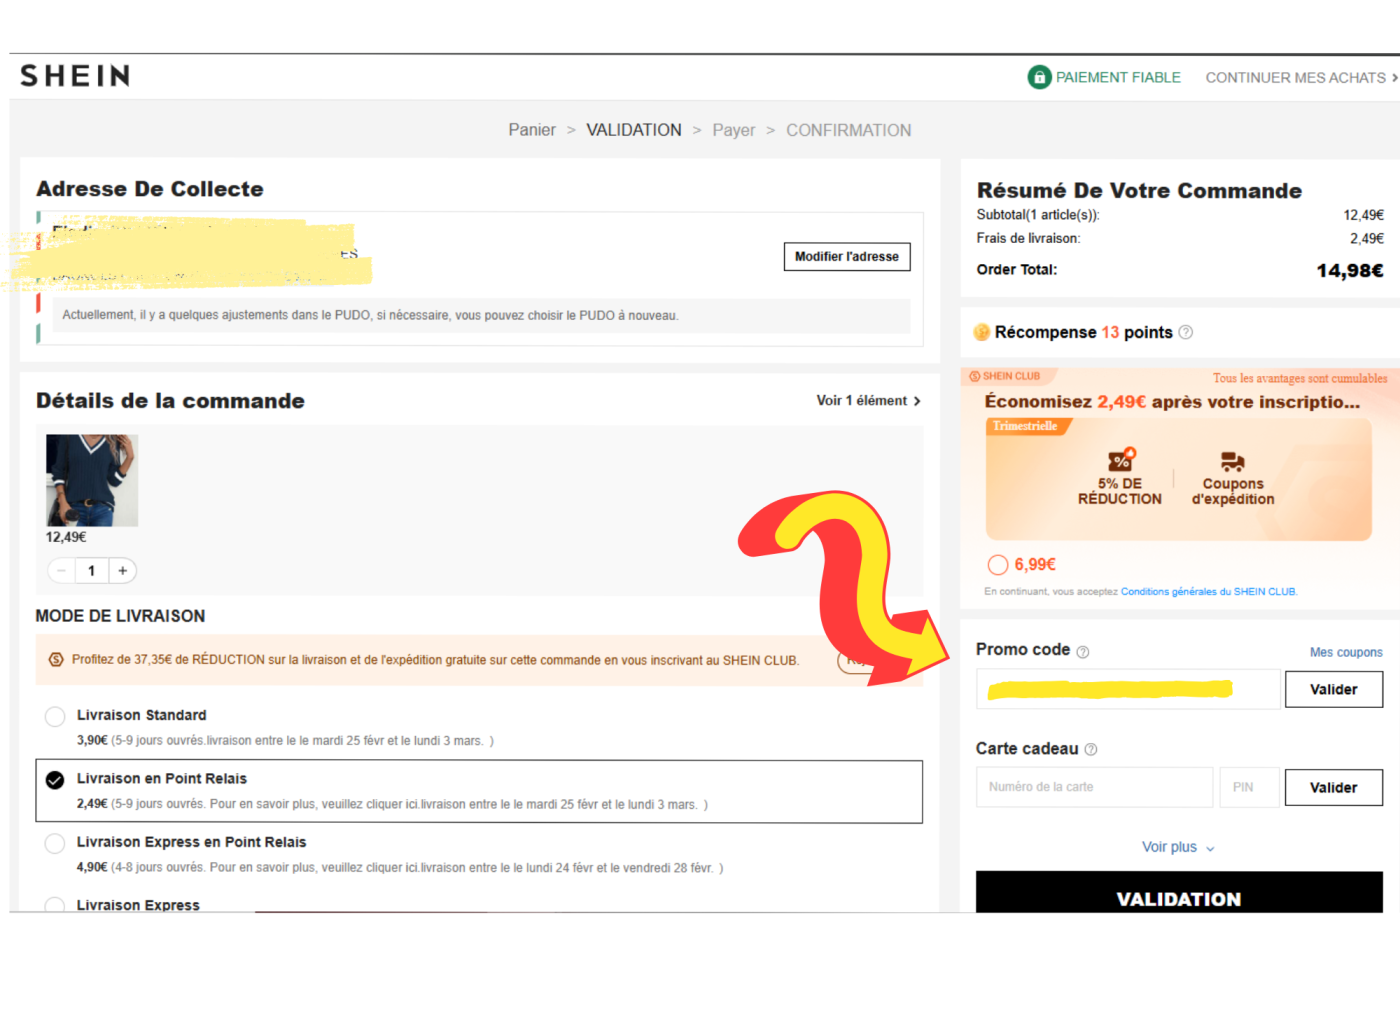Screen dimensions: 1400x1014
Task: Select the Livraison Express radio option
Action: click(55, 905)
